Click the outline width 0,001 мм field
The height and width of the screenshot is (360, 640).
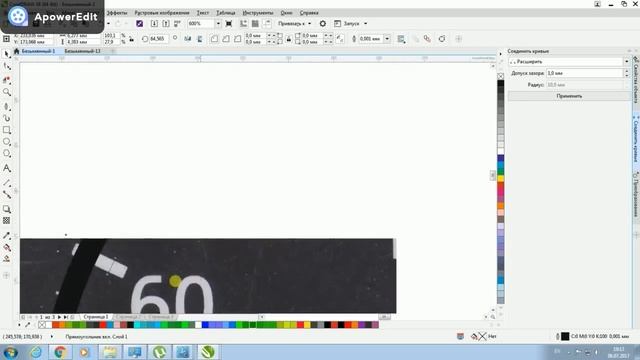coord(371,39)
